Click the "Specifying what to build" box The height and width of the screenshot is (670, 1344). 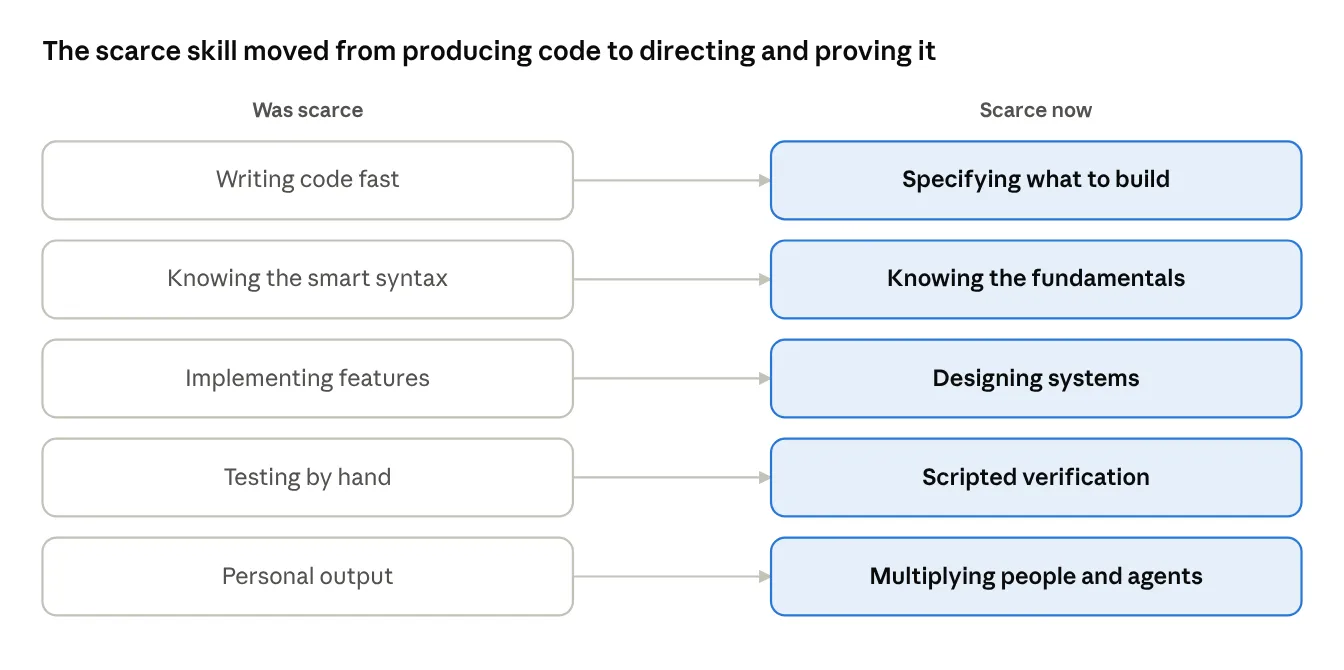pos(1036,180)
